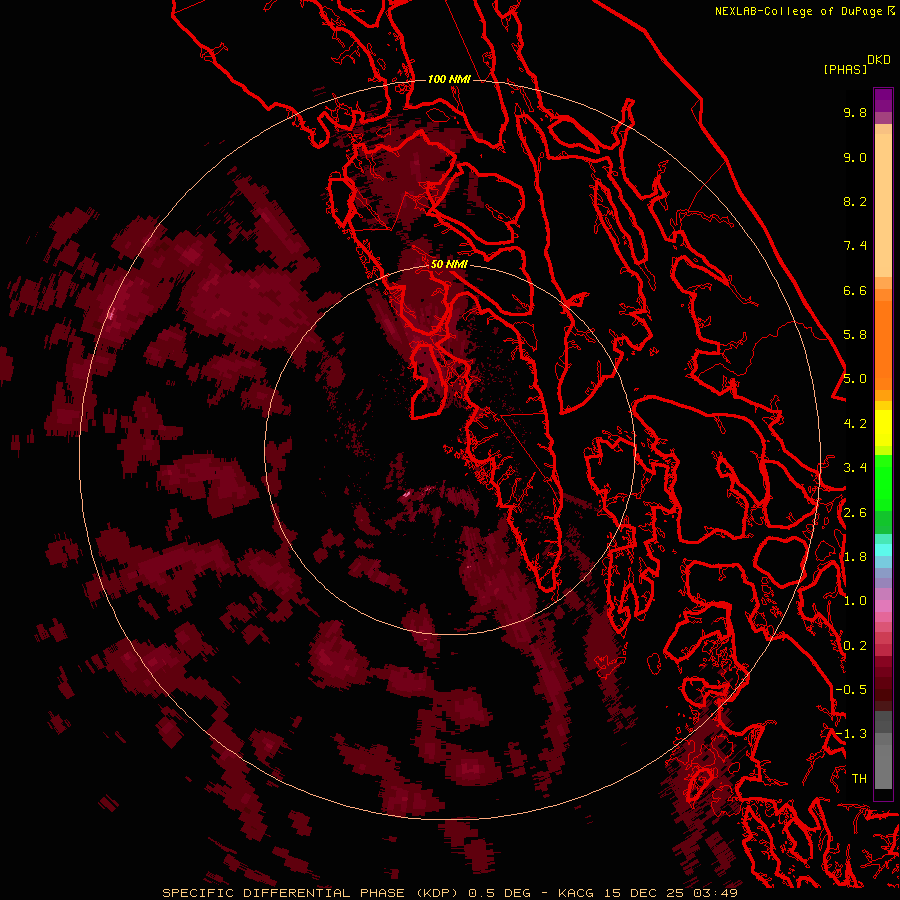
Task: Click the KACG station identifier
Action: tap(577, 893)
